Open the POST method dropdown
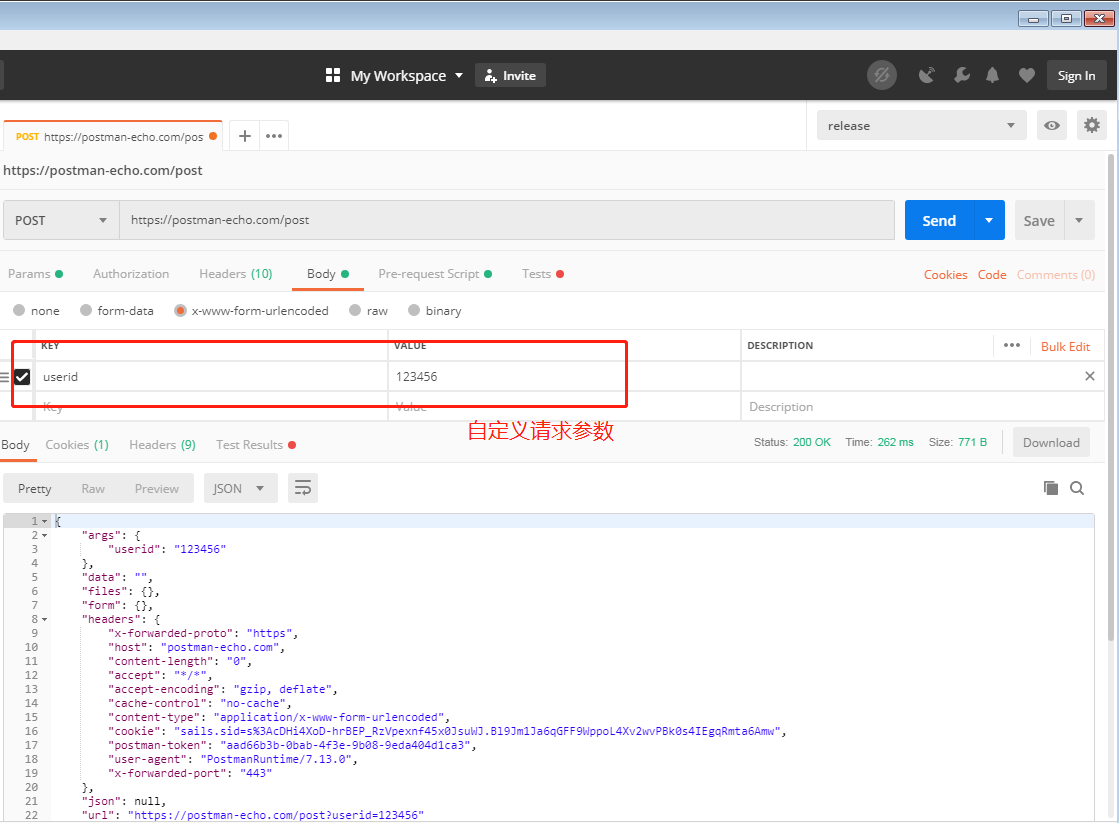The image size is (1119, 823). click(x=61, y=221)
